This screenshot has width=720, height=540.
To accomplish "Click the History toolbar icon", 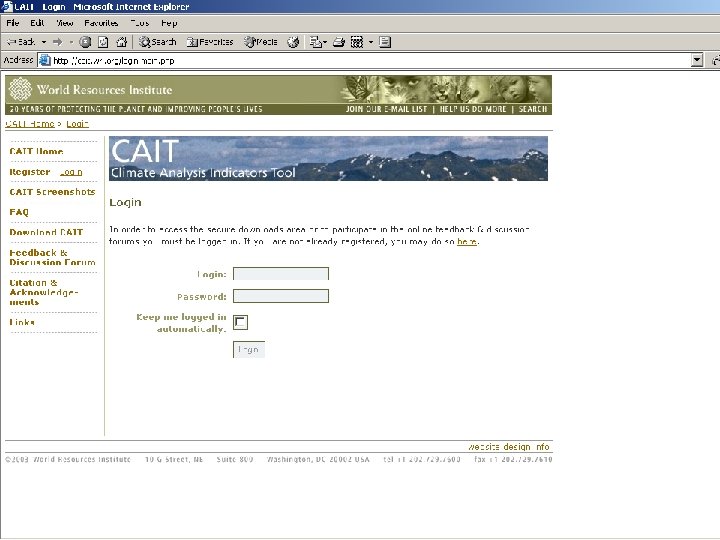I will click(x=293, y=42).
